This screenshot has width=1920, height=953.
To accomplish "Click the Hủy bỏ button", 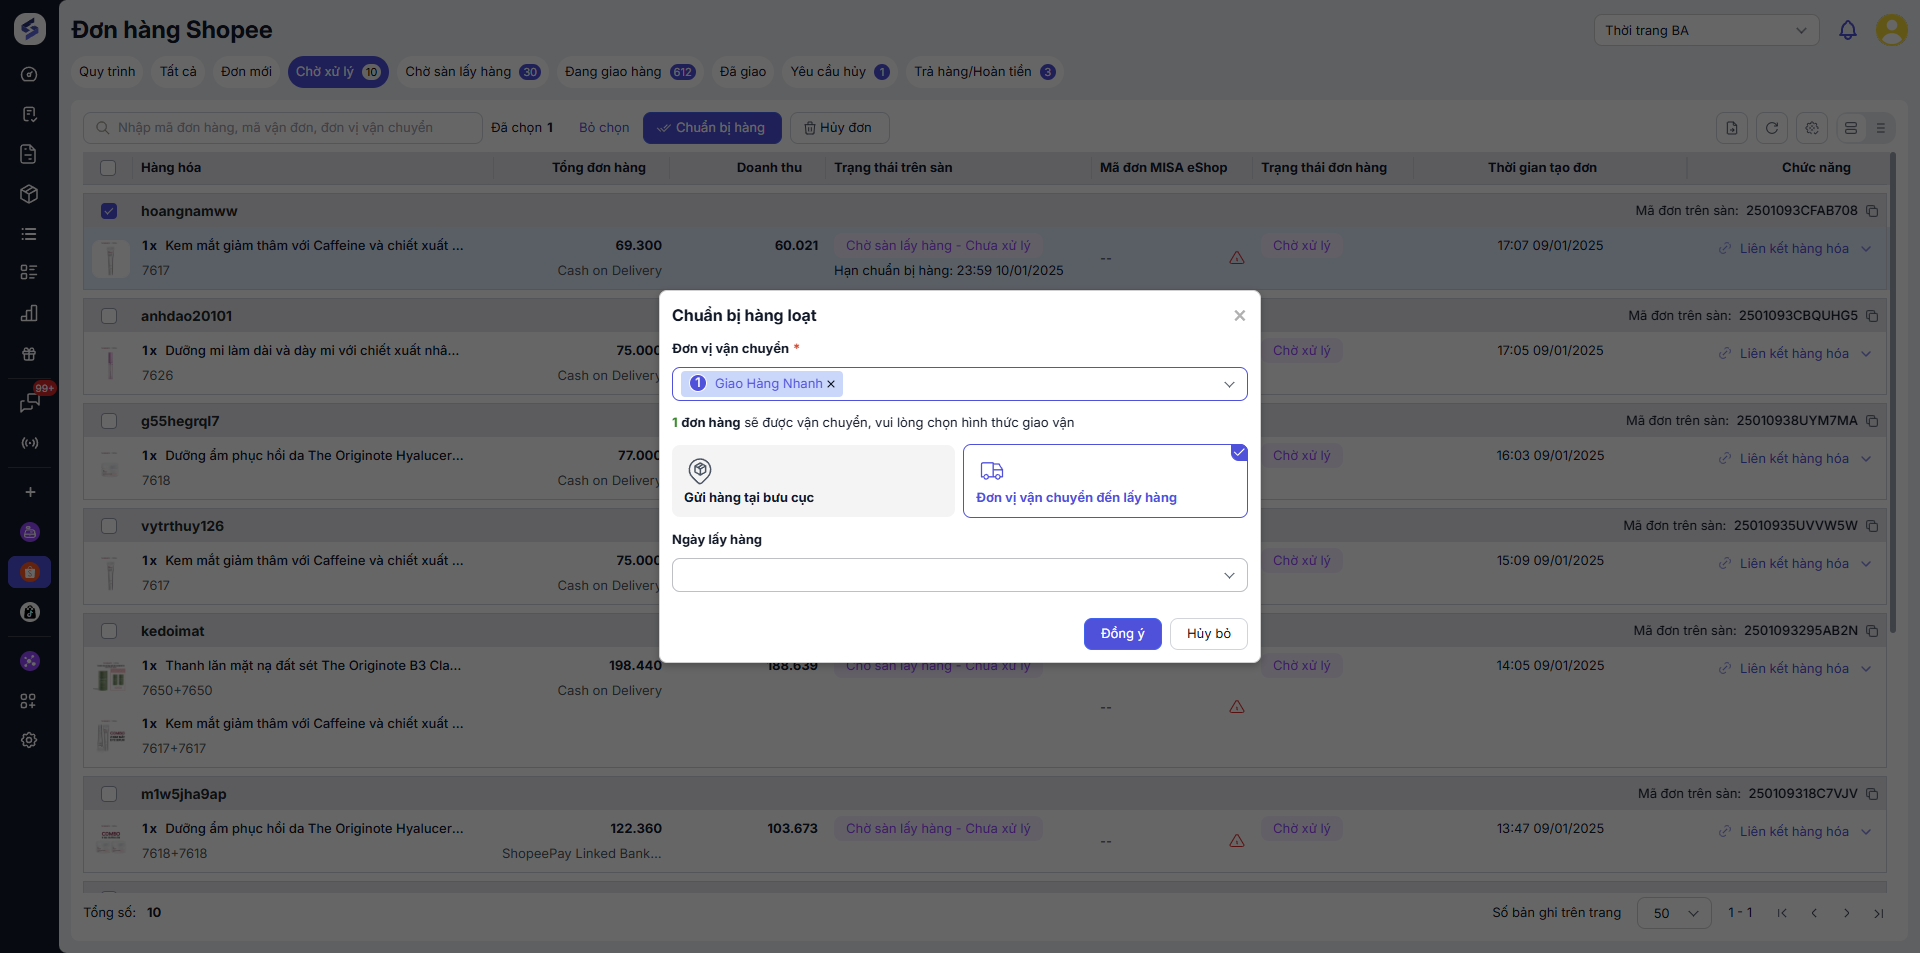I will [1208, 634].
